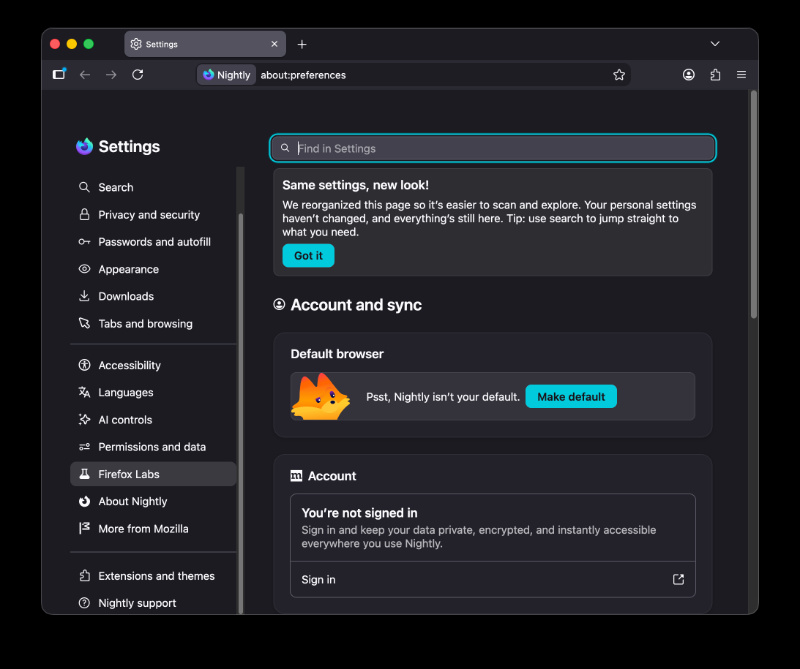This screenshot has height=669, width=800.
Task: Click the Nightly identity badge in address bar
Action: coord(227,75)
